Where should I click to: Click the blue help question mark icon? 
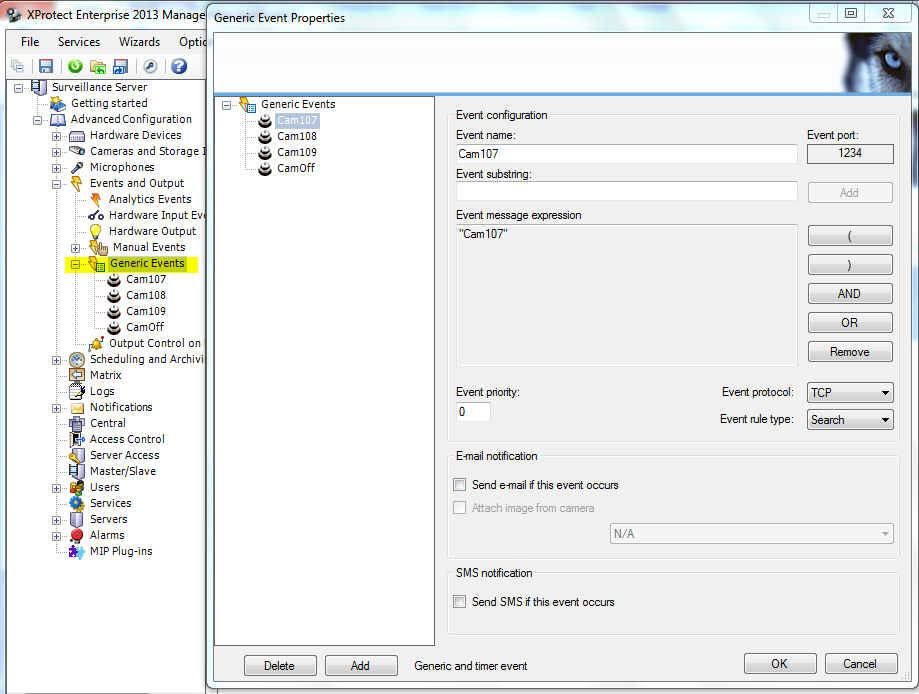pos(179,66)
